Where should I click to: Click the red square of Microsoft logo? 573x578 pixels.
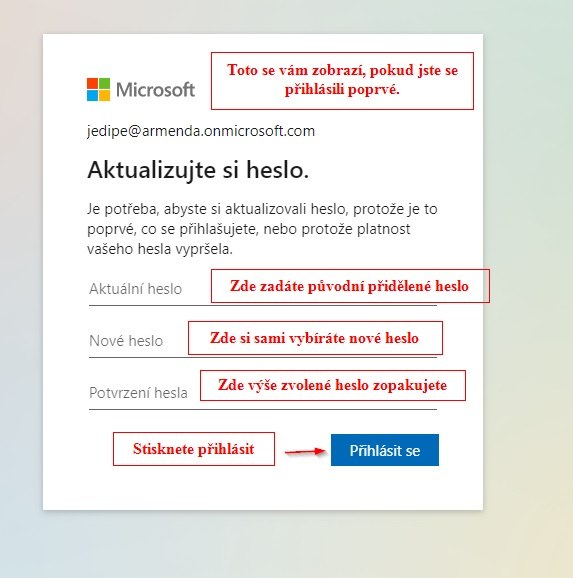tap(93, 83)
